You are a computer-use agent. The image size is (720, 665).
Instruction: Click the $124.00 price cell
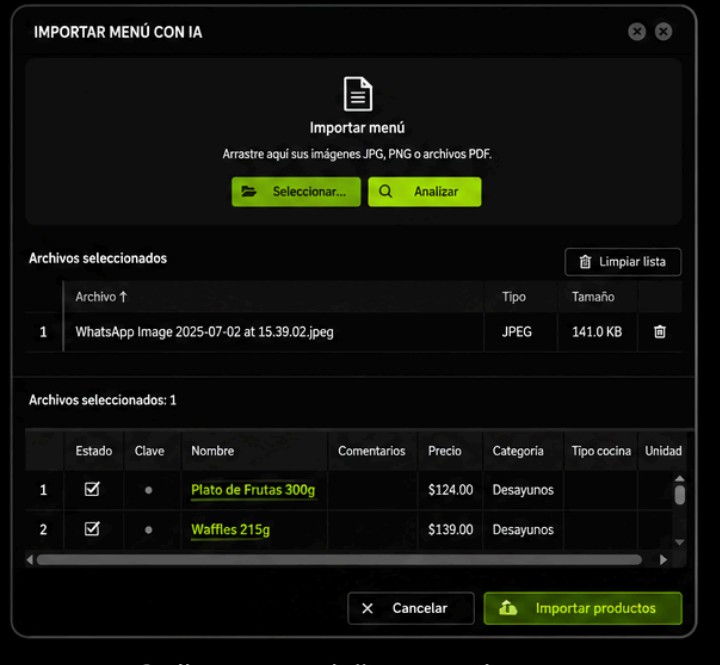click(x=450, y=490)
